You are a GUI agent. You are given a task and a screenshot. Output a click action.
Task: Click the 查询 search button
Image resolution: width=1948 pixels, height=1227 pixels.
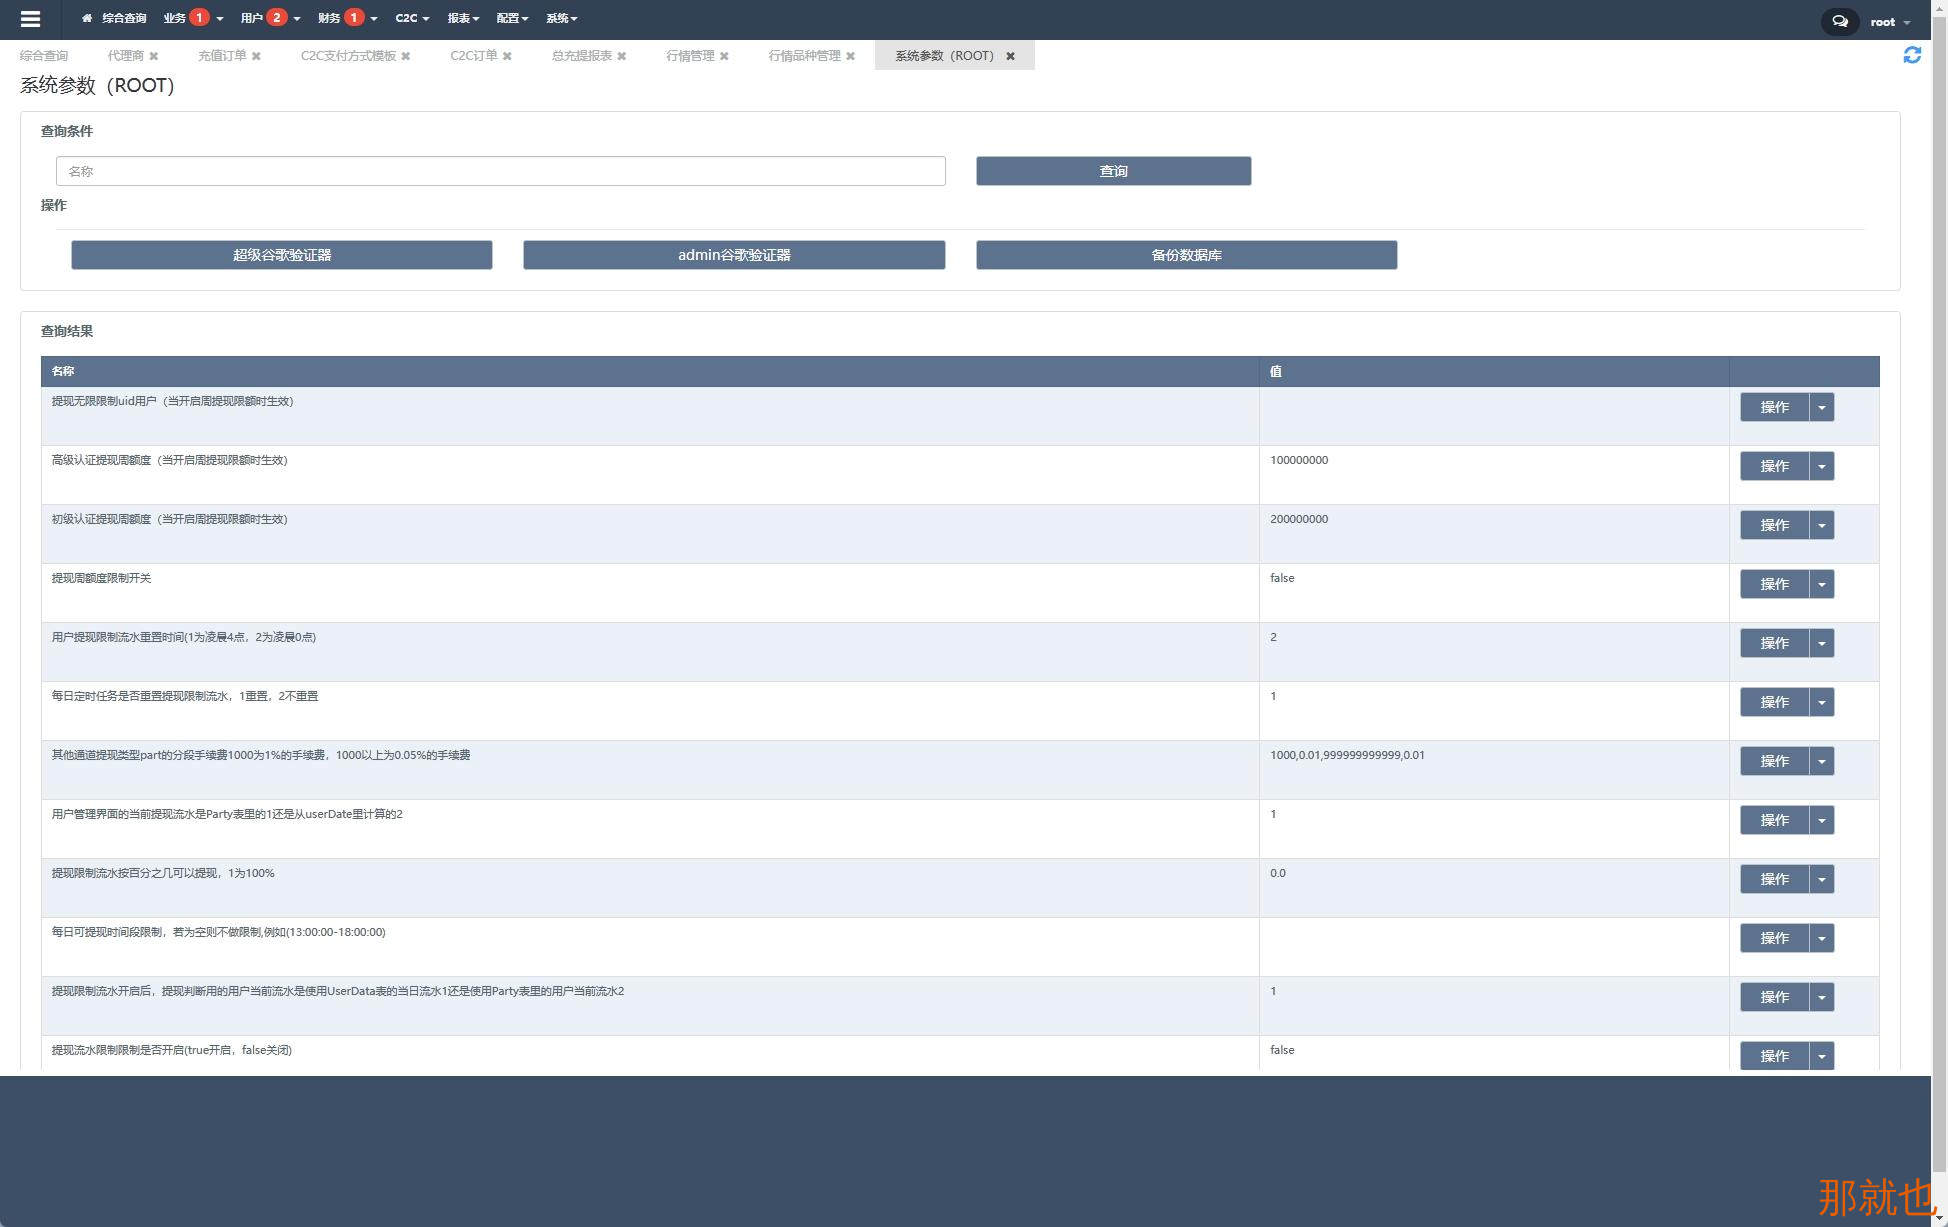pos(1113,171)
